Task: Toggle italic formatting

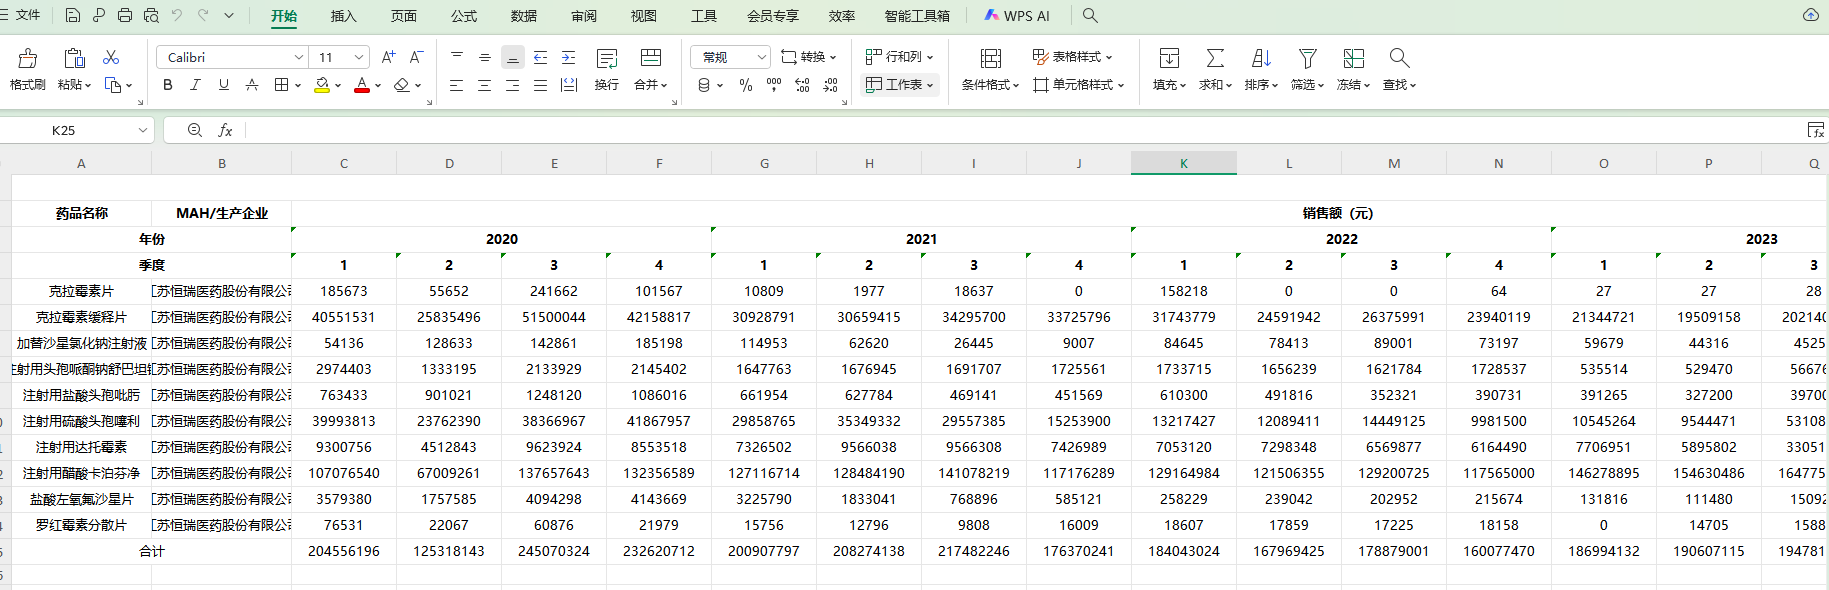Action: tap(196, 85)
